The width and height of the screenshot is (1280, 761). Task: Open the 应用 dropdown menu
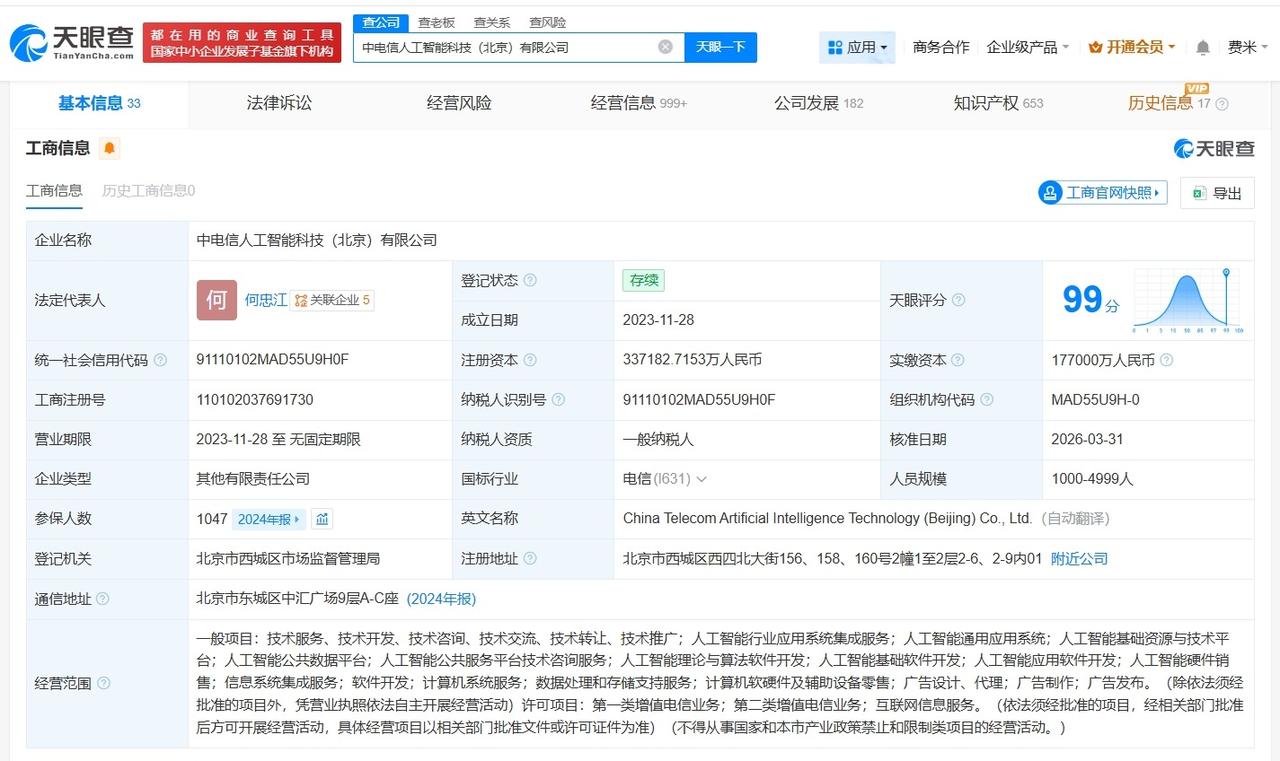click(857, 47)
